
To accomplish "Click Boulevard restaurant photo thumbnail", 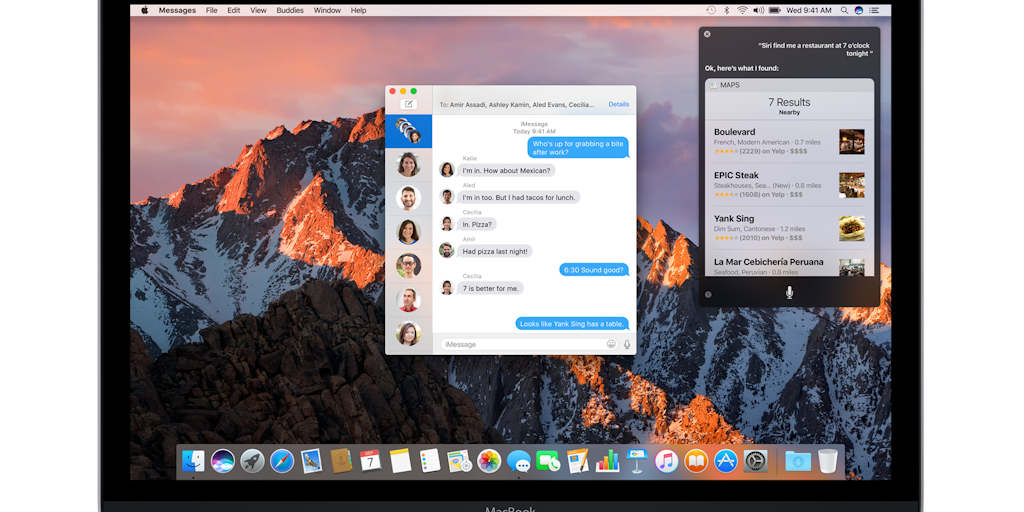I will tap(852, 142).
